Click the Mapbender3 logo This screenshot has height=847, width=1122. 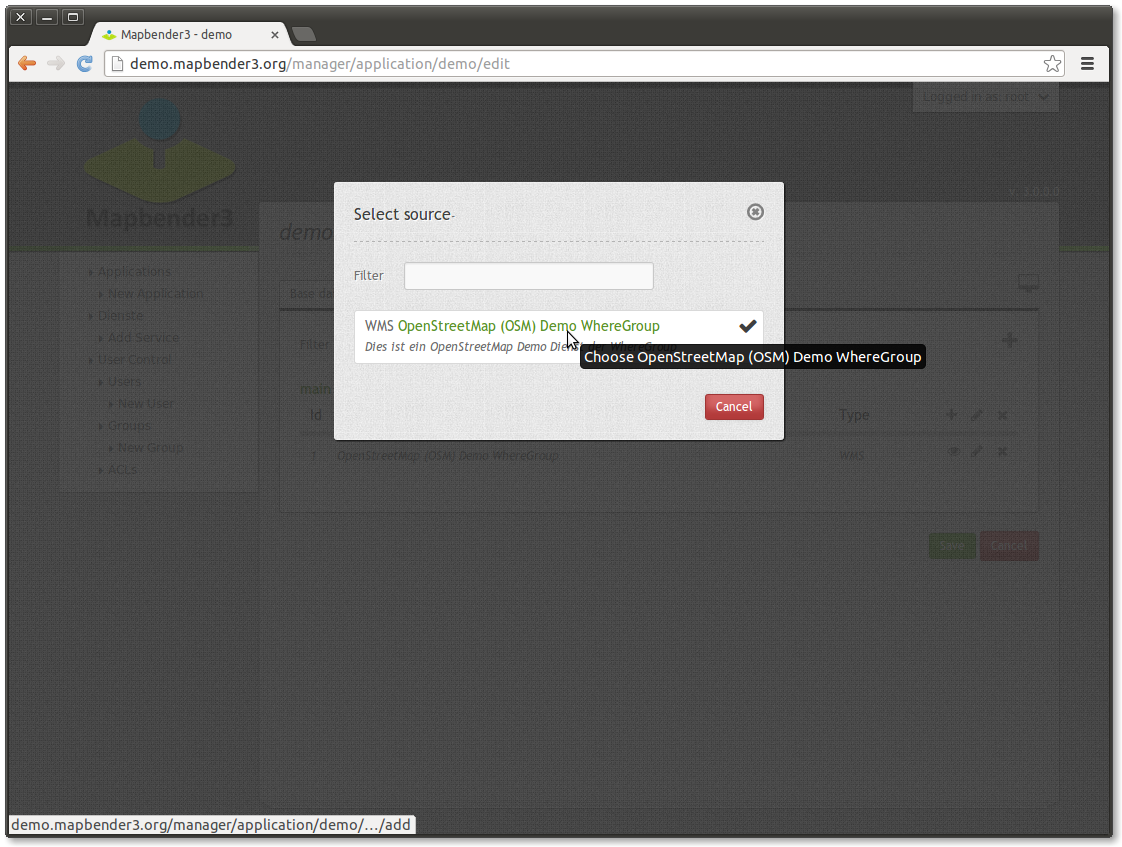160,165
